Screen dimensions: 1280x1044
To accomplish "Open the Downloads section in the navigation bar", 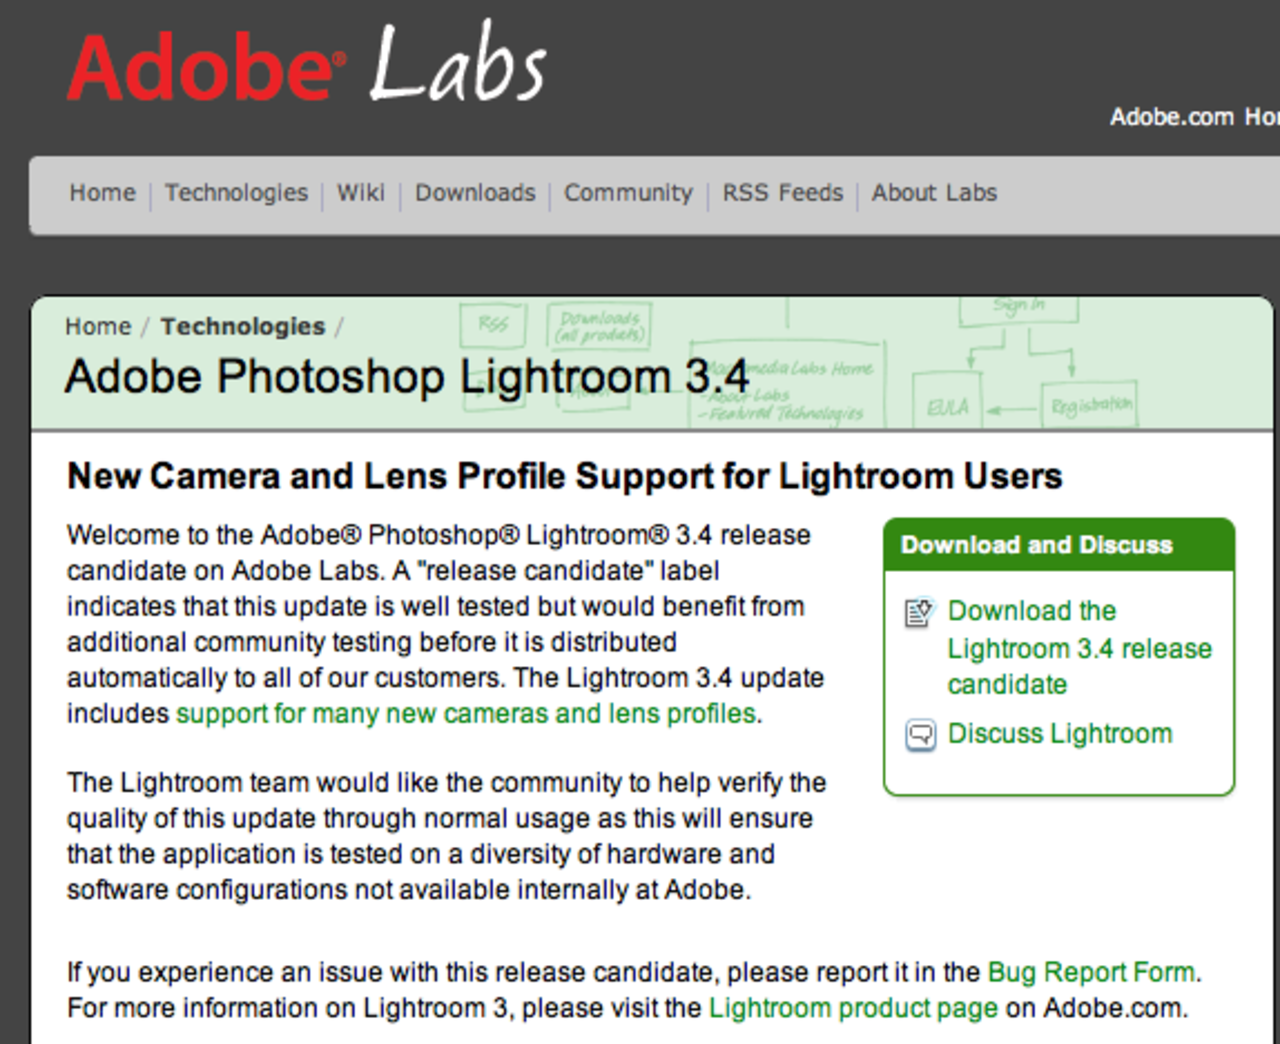I will click(474, 193).
